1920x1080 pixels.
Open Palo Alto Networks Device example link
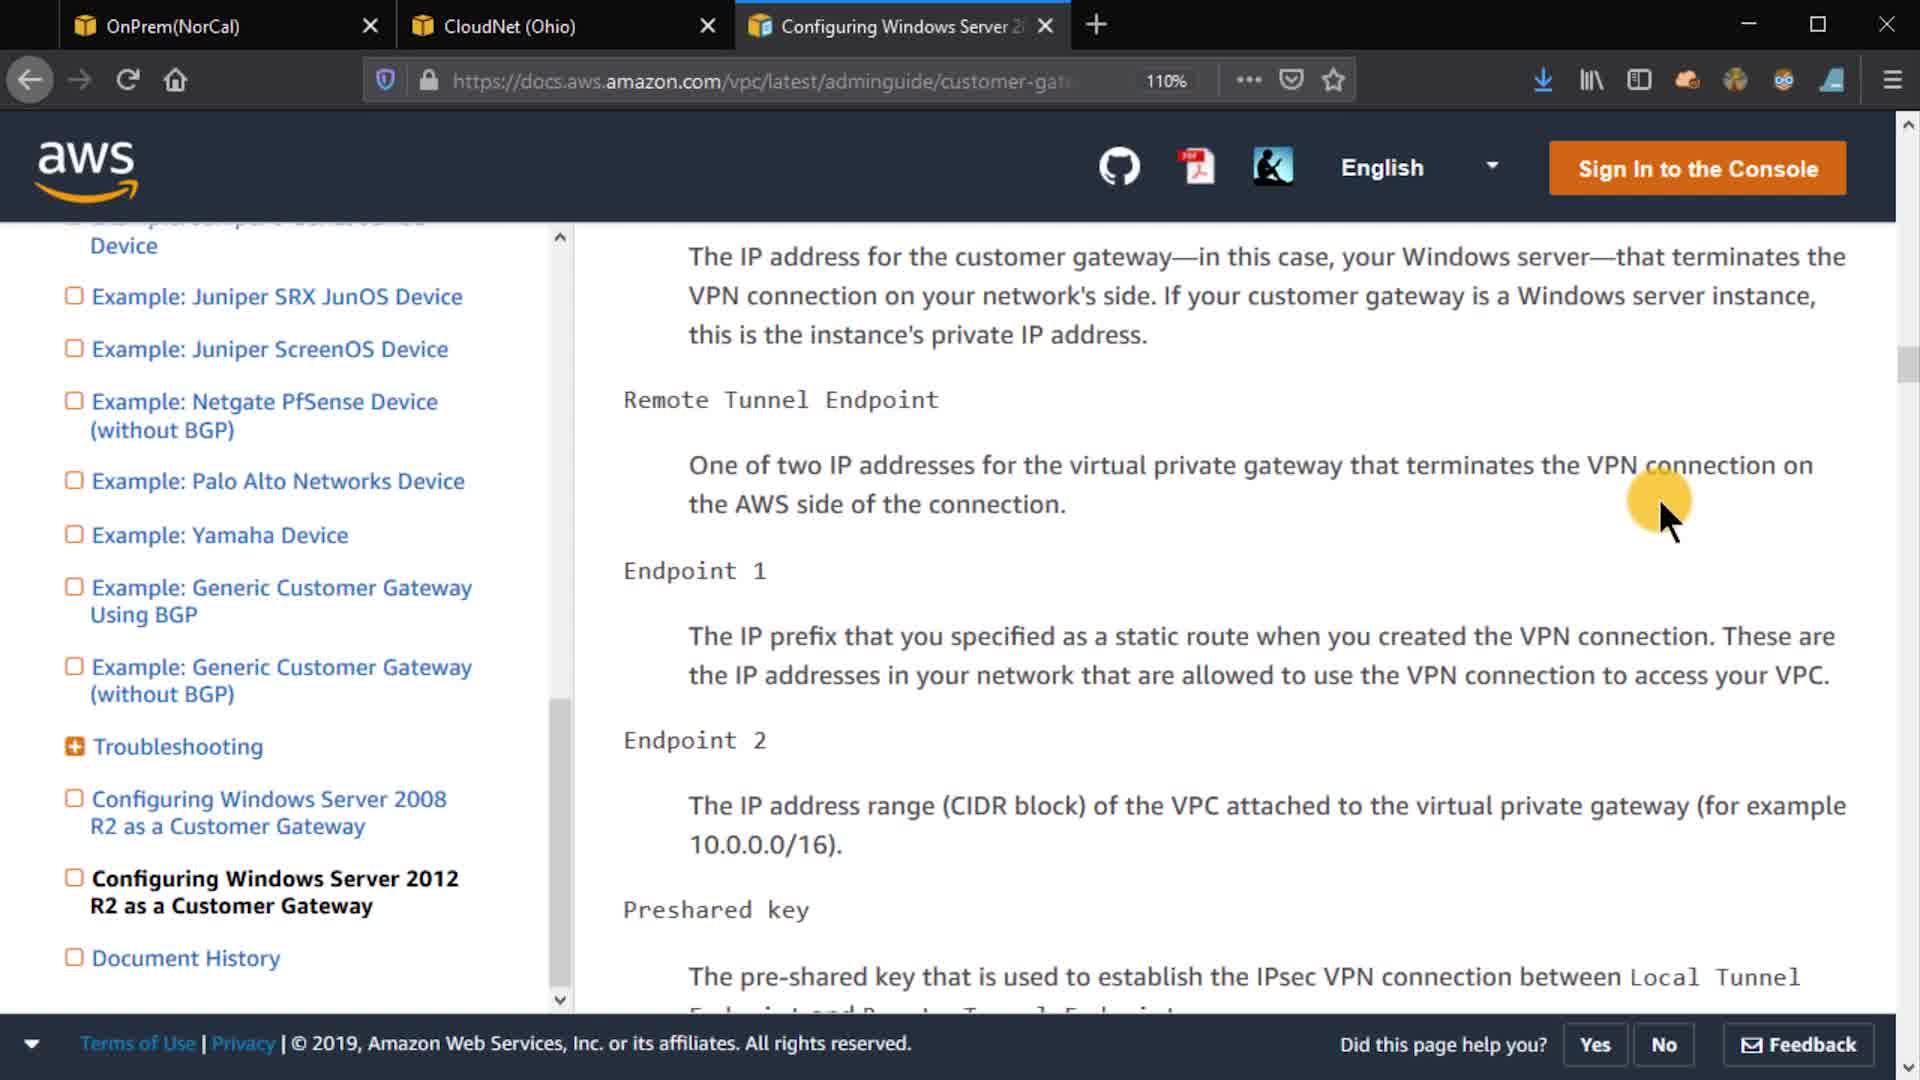click(x=278, y=481)
